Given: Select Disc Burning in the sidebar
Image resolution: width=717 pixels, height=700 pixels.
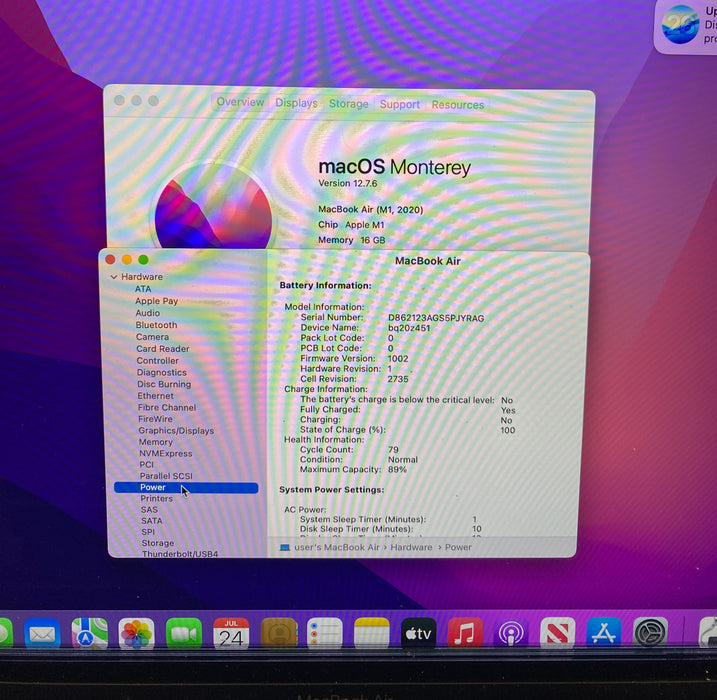Looking at the screenshot, I should (x=164, y=384).
